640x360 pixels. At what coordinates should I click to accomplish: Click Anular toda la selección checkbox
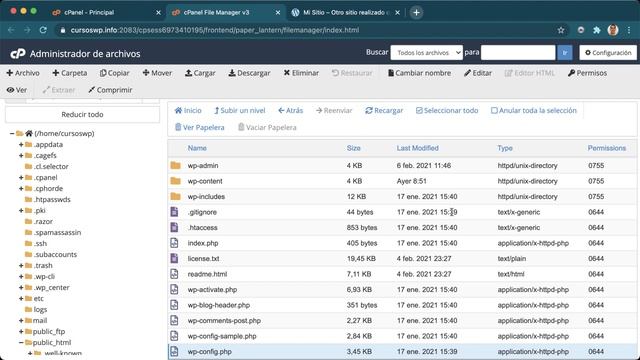click(x=494, y=111)
